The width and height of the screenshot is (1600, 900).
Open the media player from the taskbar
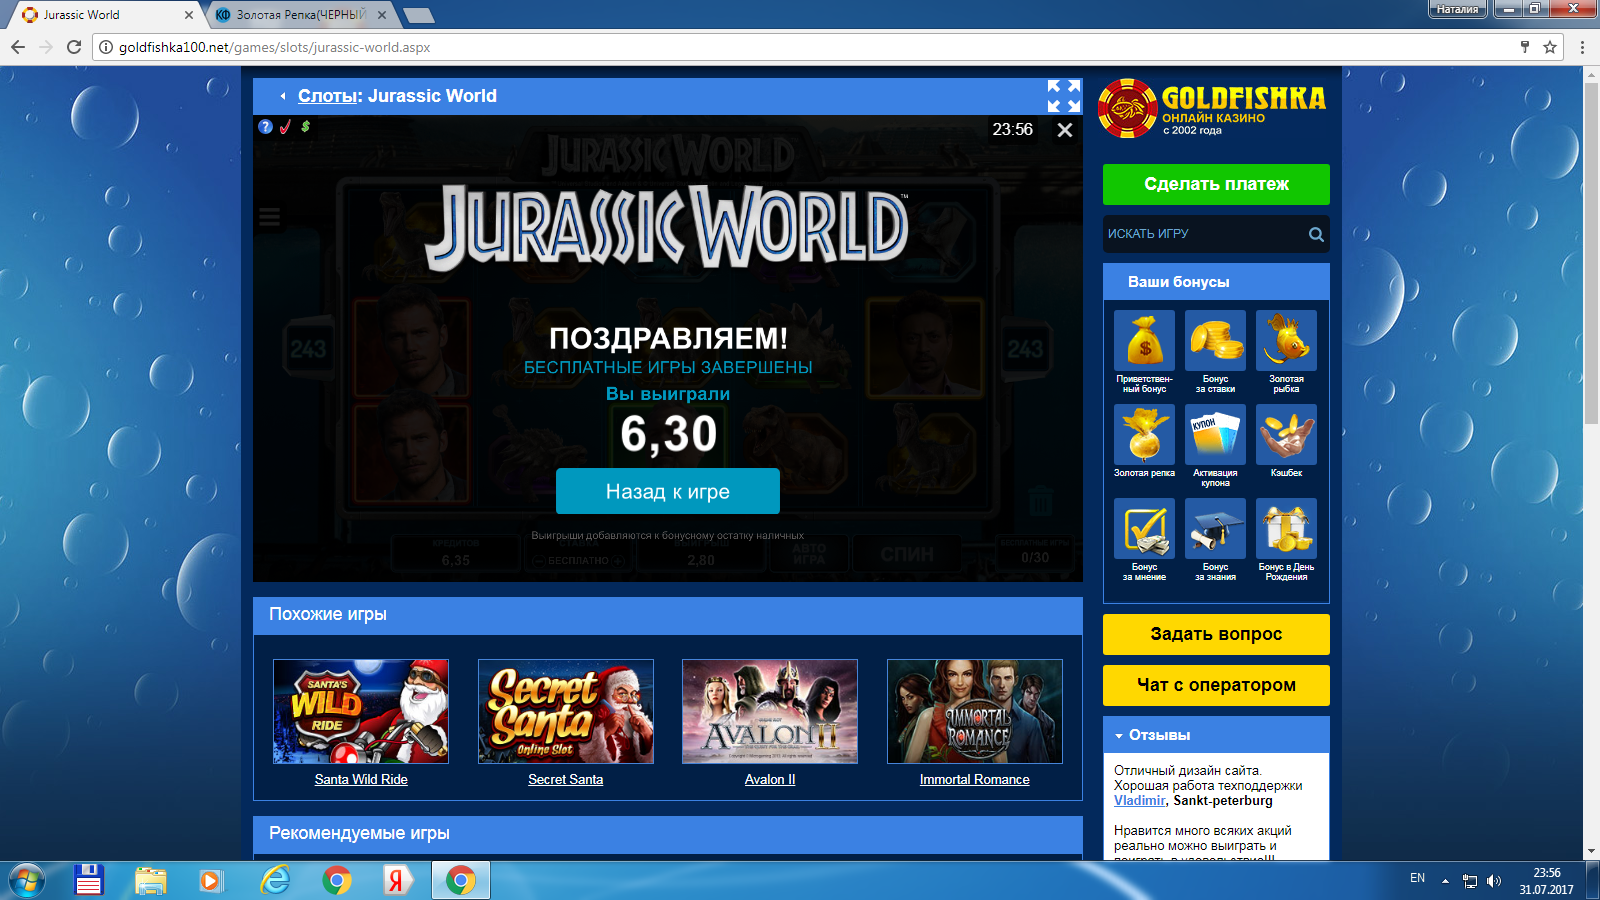pos(210,880)
